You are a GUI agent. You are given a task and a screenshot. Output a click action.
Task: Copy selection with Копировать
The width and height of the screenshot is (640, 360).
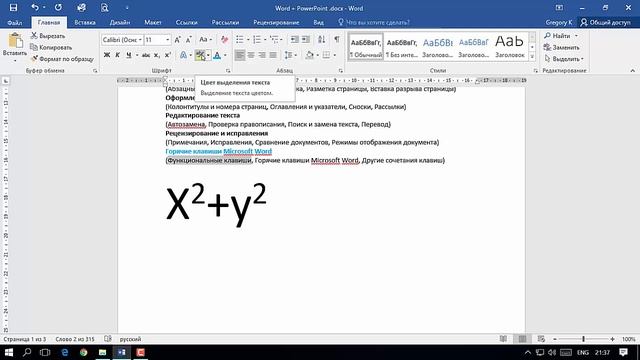(51, 47)
